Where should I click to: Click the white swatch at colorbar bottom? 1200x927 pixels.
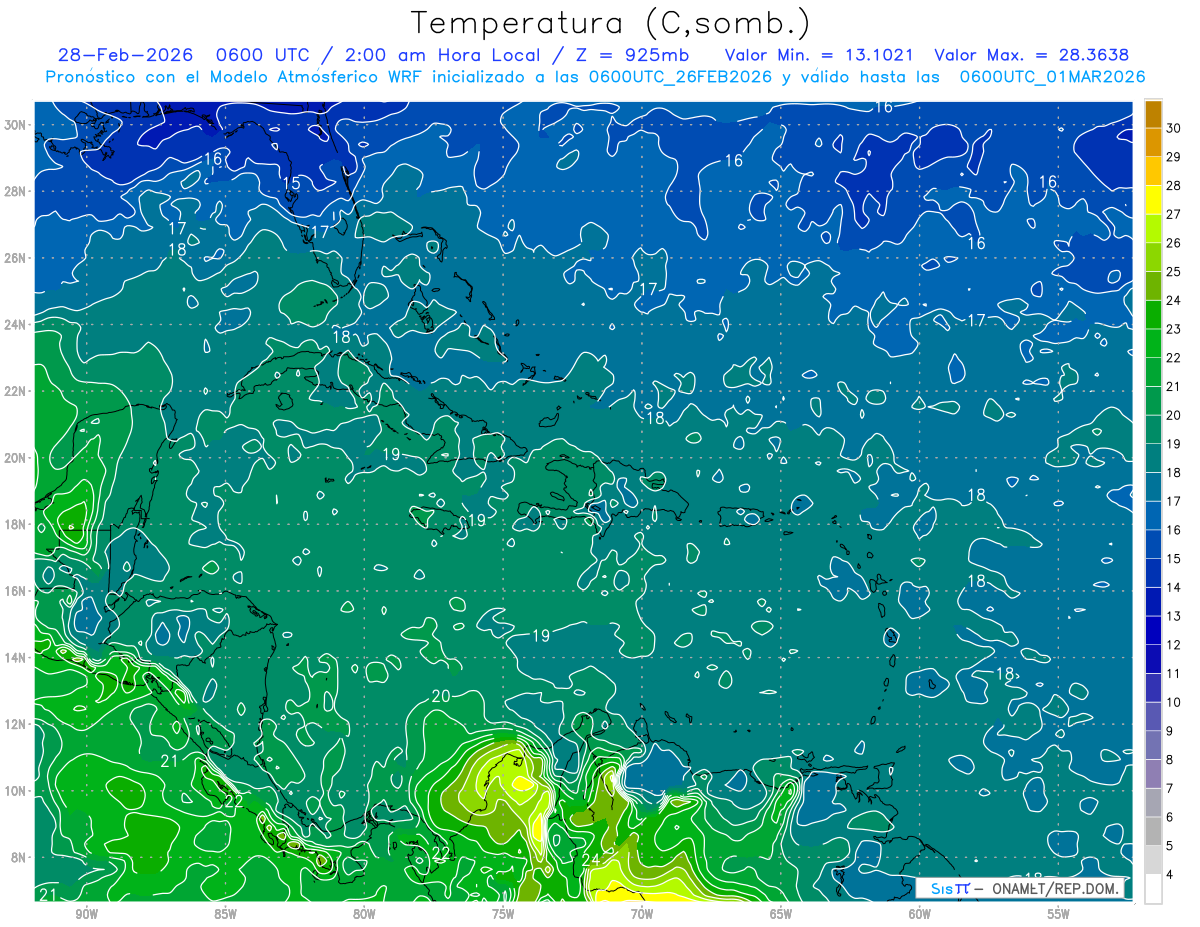1153,888
